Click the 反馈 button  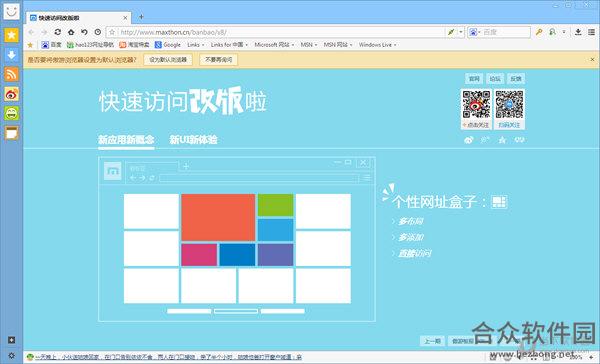pos(516,78)
